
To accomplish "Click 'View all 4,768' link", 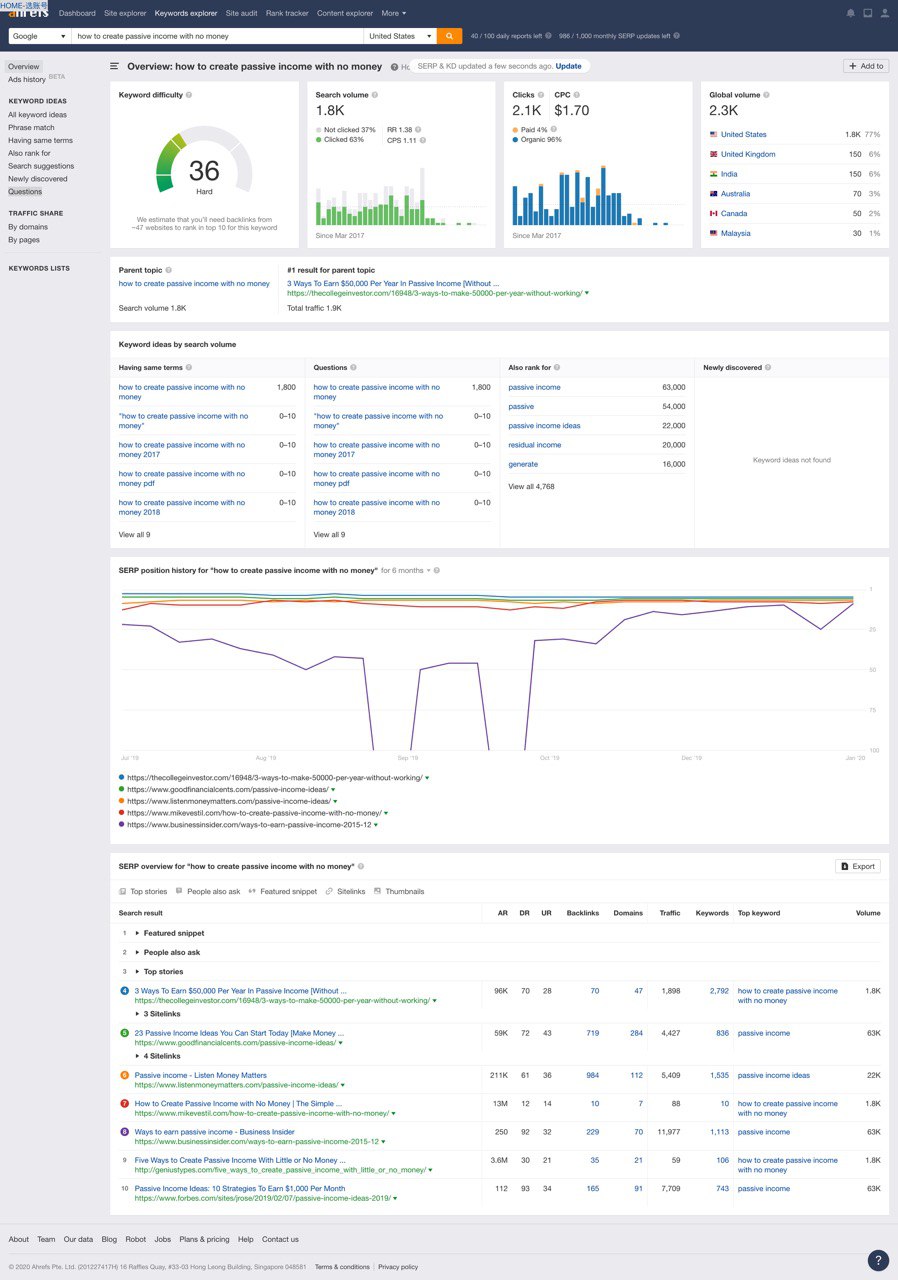I will click(531, 486).
